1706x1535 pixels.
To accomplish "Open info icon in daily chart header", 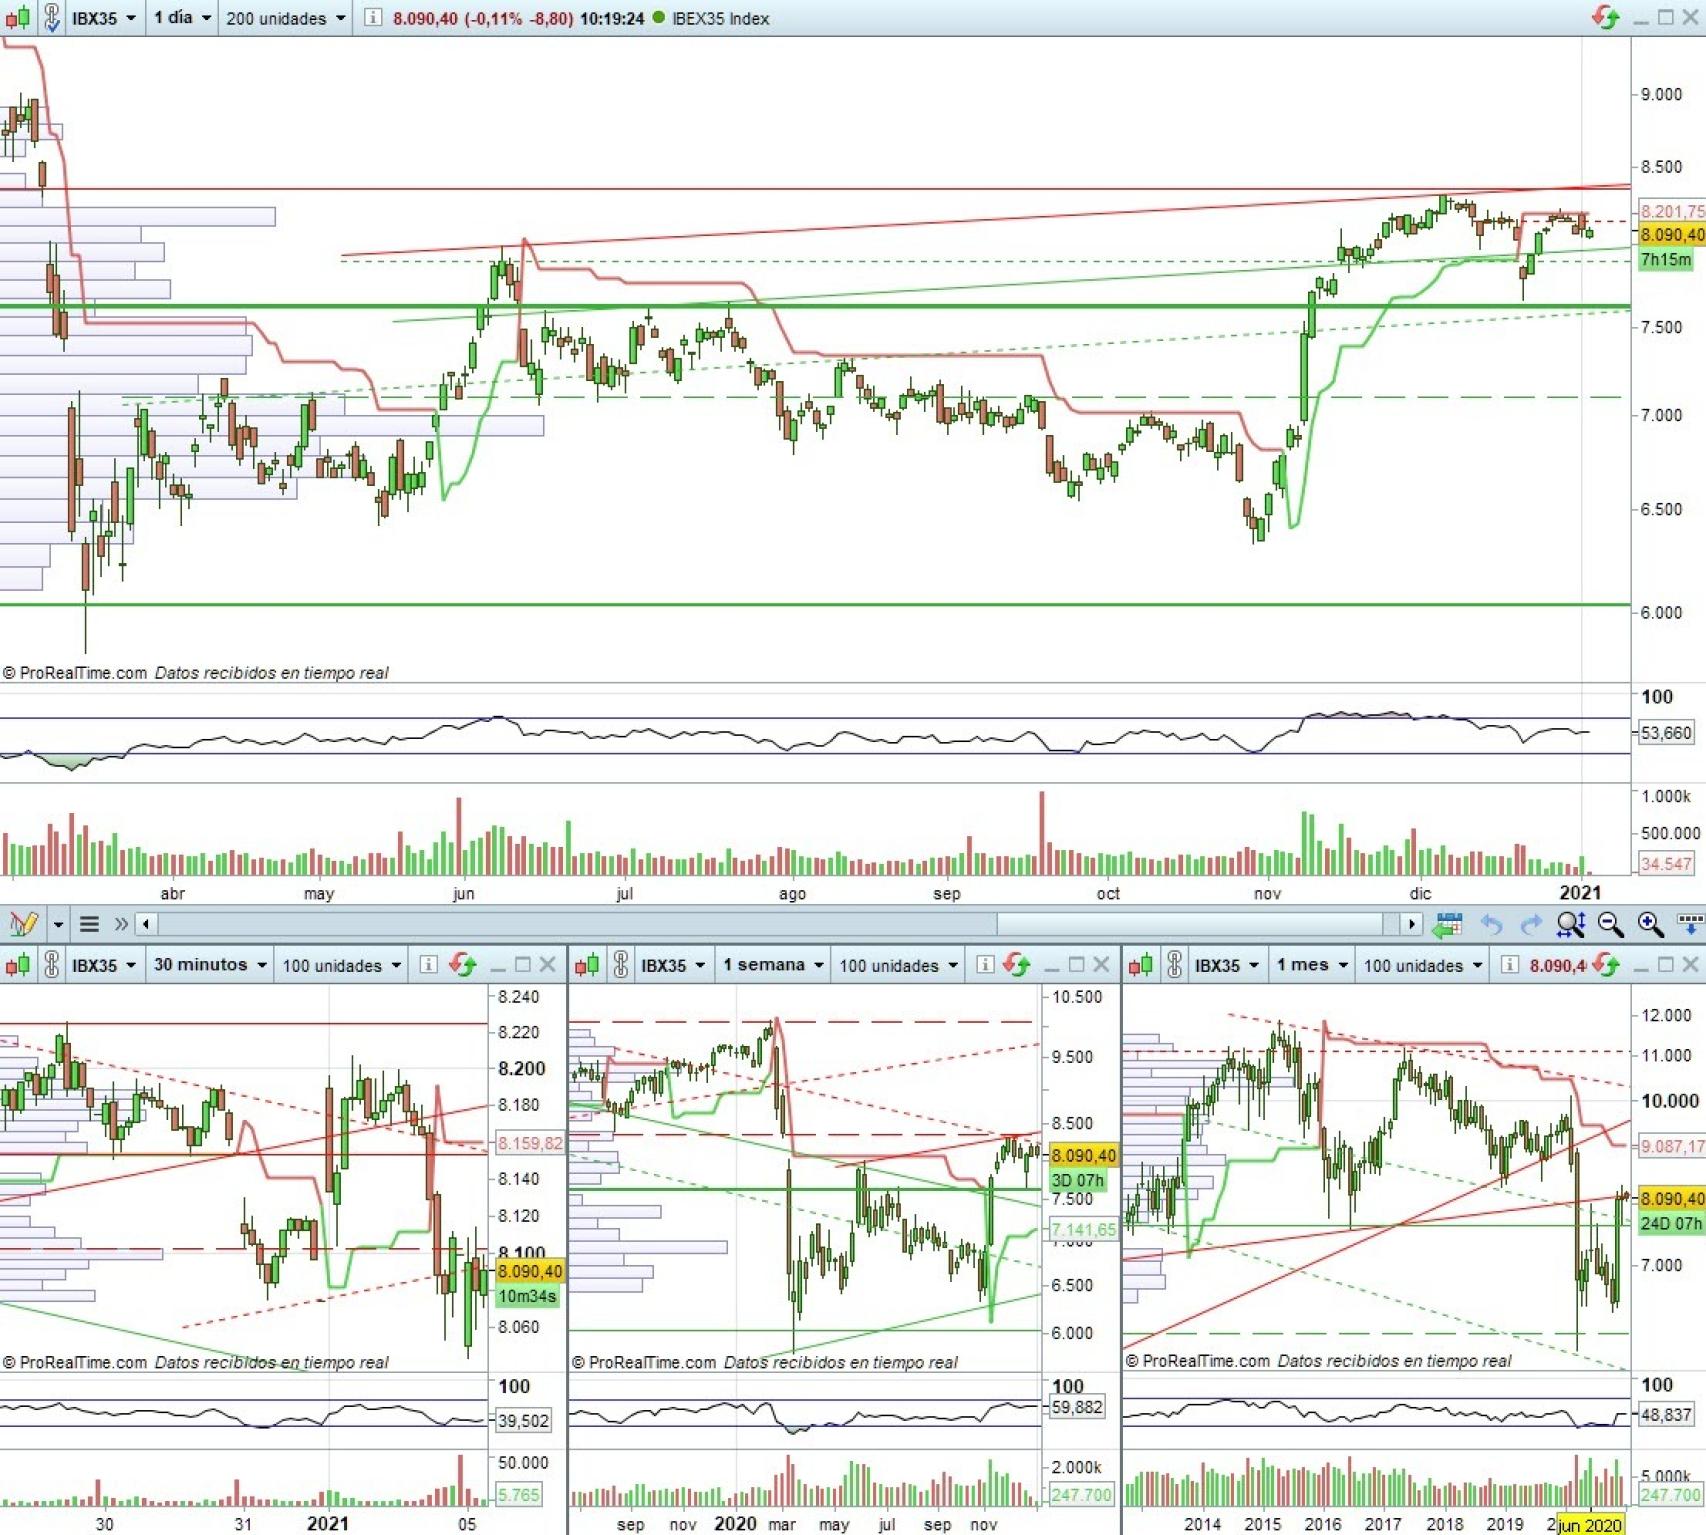I will tap(372, 18).
